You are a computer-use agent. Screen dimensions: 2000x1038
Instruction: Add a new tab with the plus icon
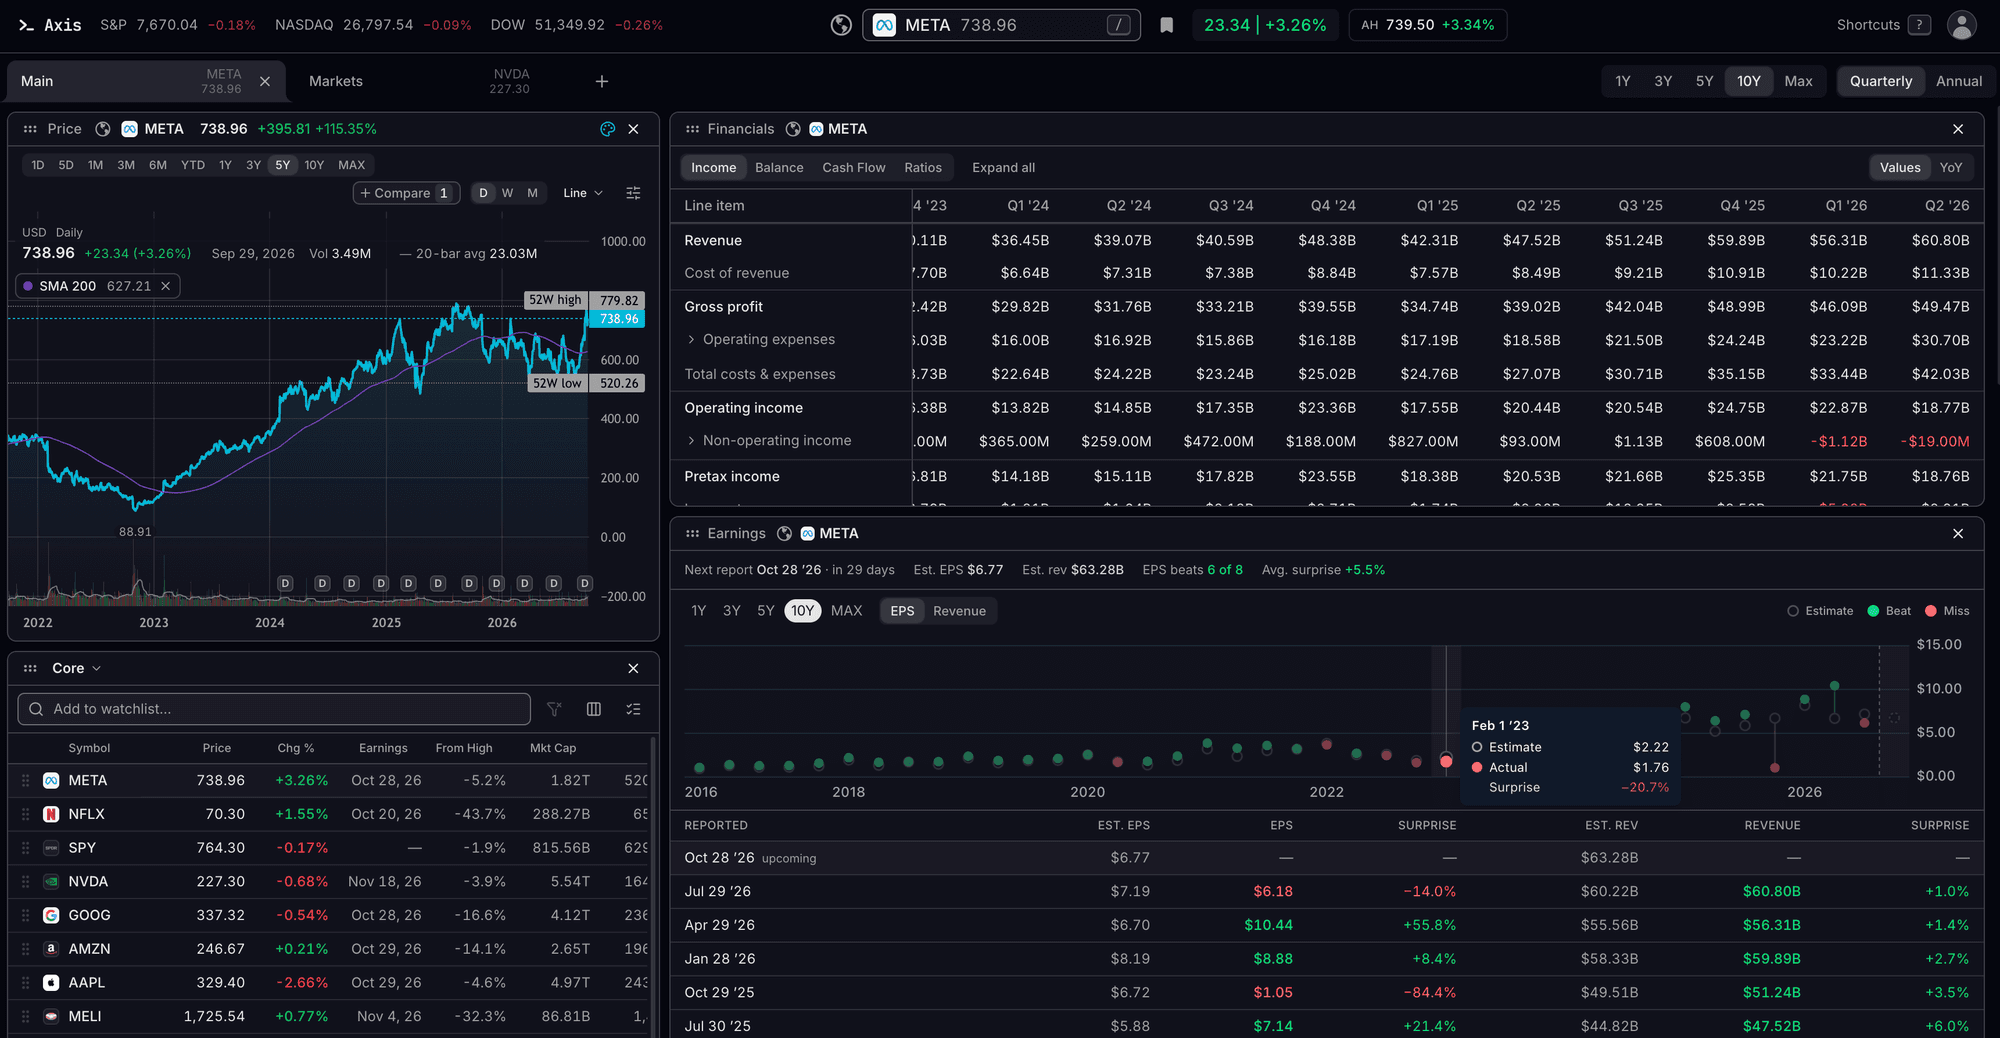point(602,81)
